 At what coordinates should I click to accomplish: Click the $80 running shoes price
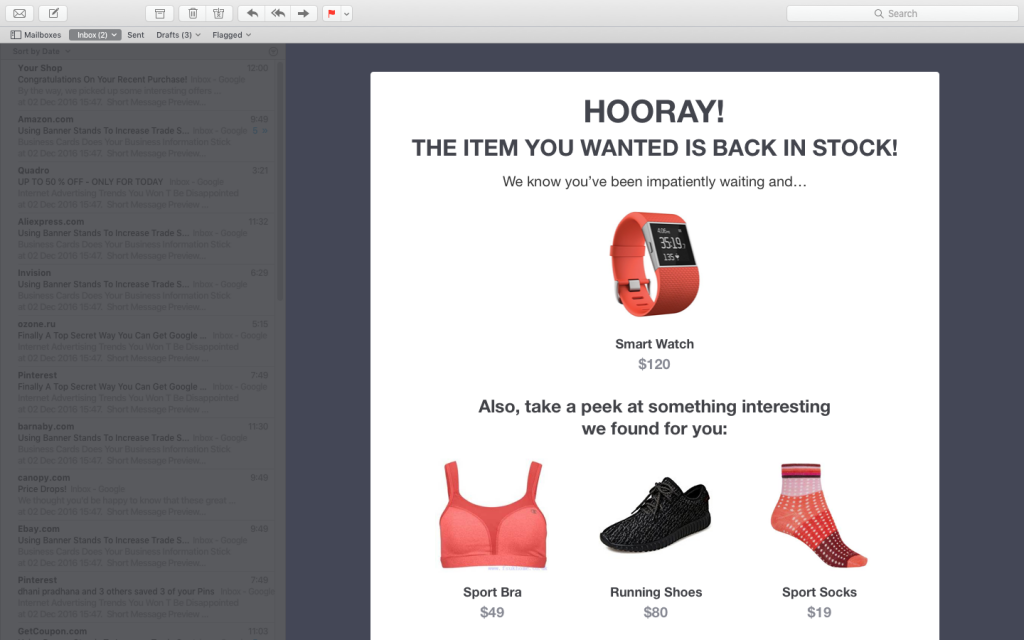656,613
